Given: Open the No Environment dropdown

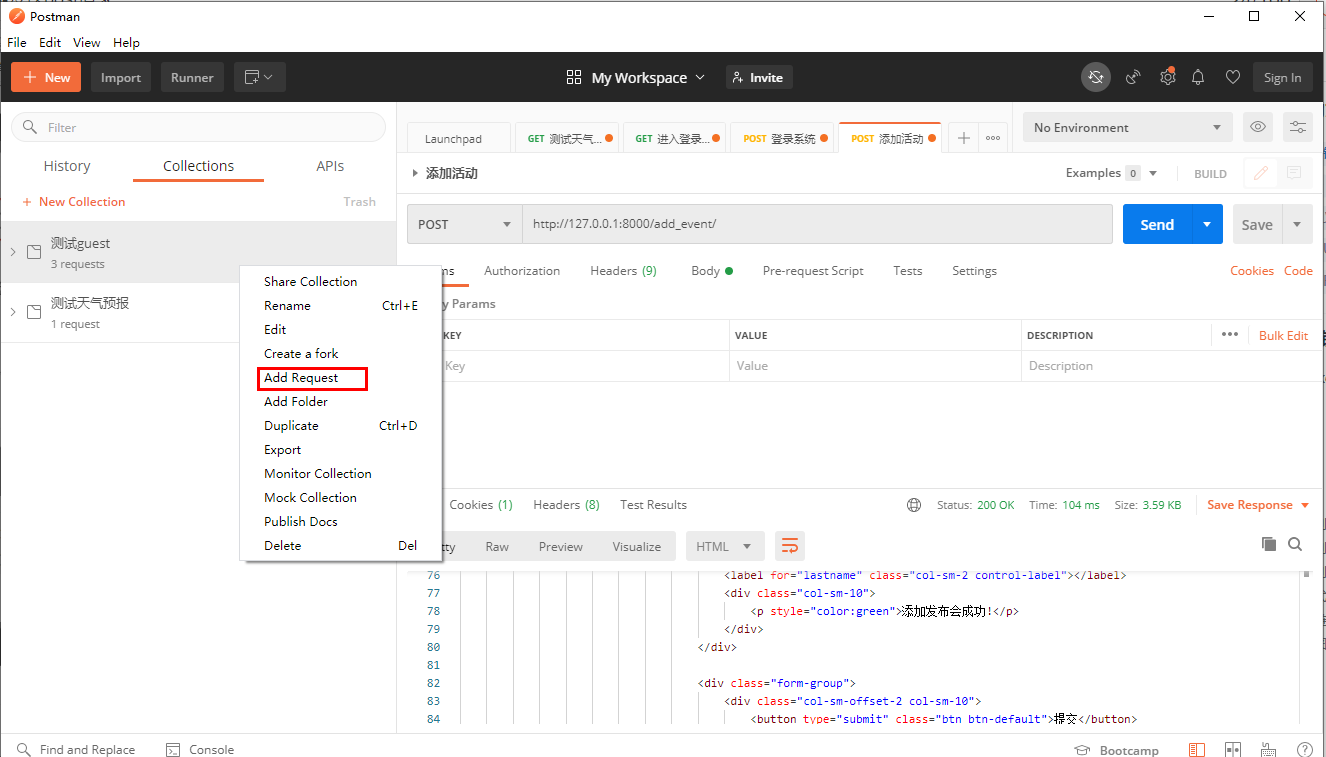Looking at the screenshot, I should (x=1127, y=127).
